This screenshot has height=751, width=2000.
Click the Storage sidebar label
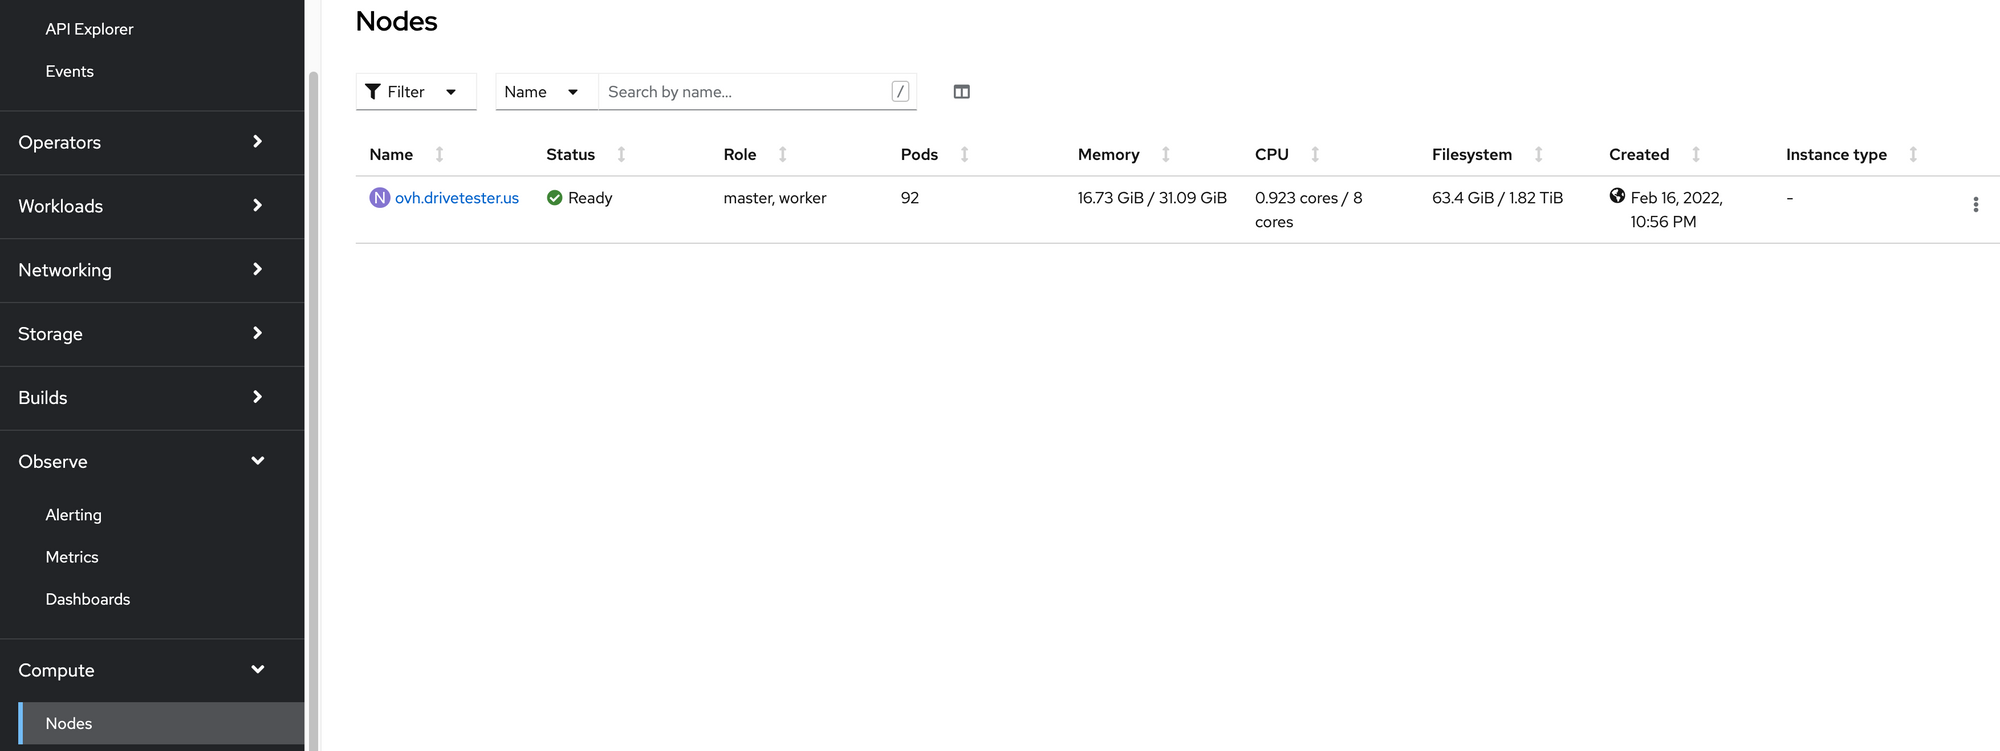click(x=50, y=334)
